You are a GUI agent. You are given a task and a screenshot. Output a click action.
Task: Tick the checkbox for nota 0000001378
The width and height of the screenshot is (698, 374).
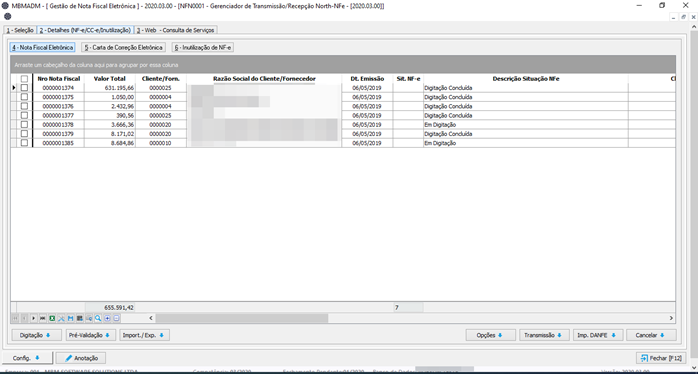click(24, 125)
